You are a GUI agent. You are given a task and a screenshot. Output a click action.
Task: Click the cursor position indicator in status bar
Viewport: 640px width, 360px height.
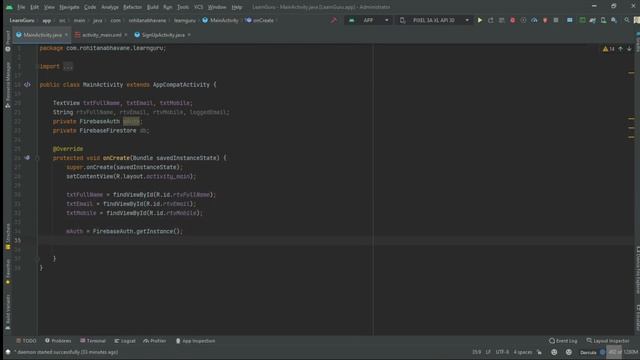point(476,352)
